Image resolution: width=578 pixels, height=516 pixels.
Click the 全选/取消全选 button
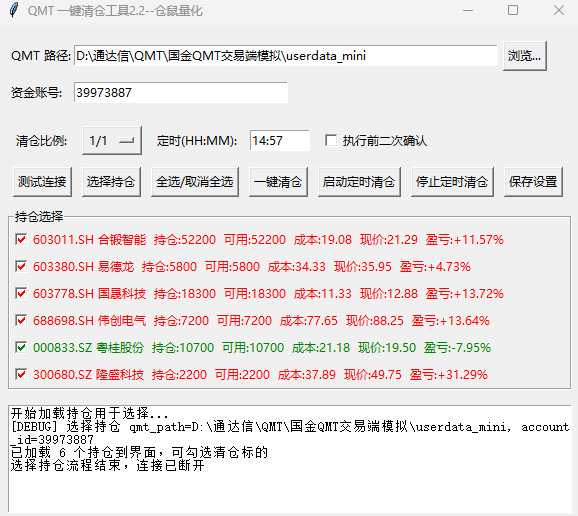pos(195,182)
